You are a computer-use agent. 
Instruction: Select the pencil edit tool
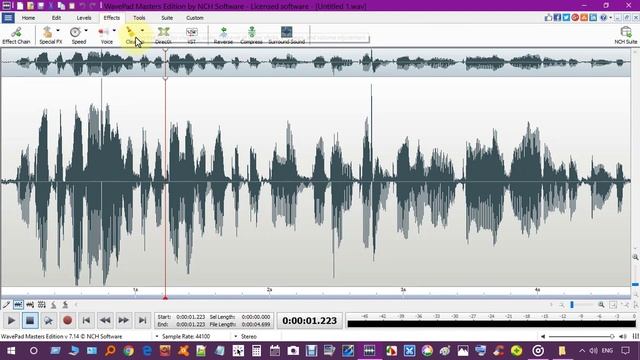coord(6,304)
